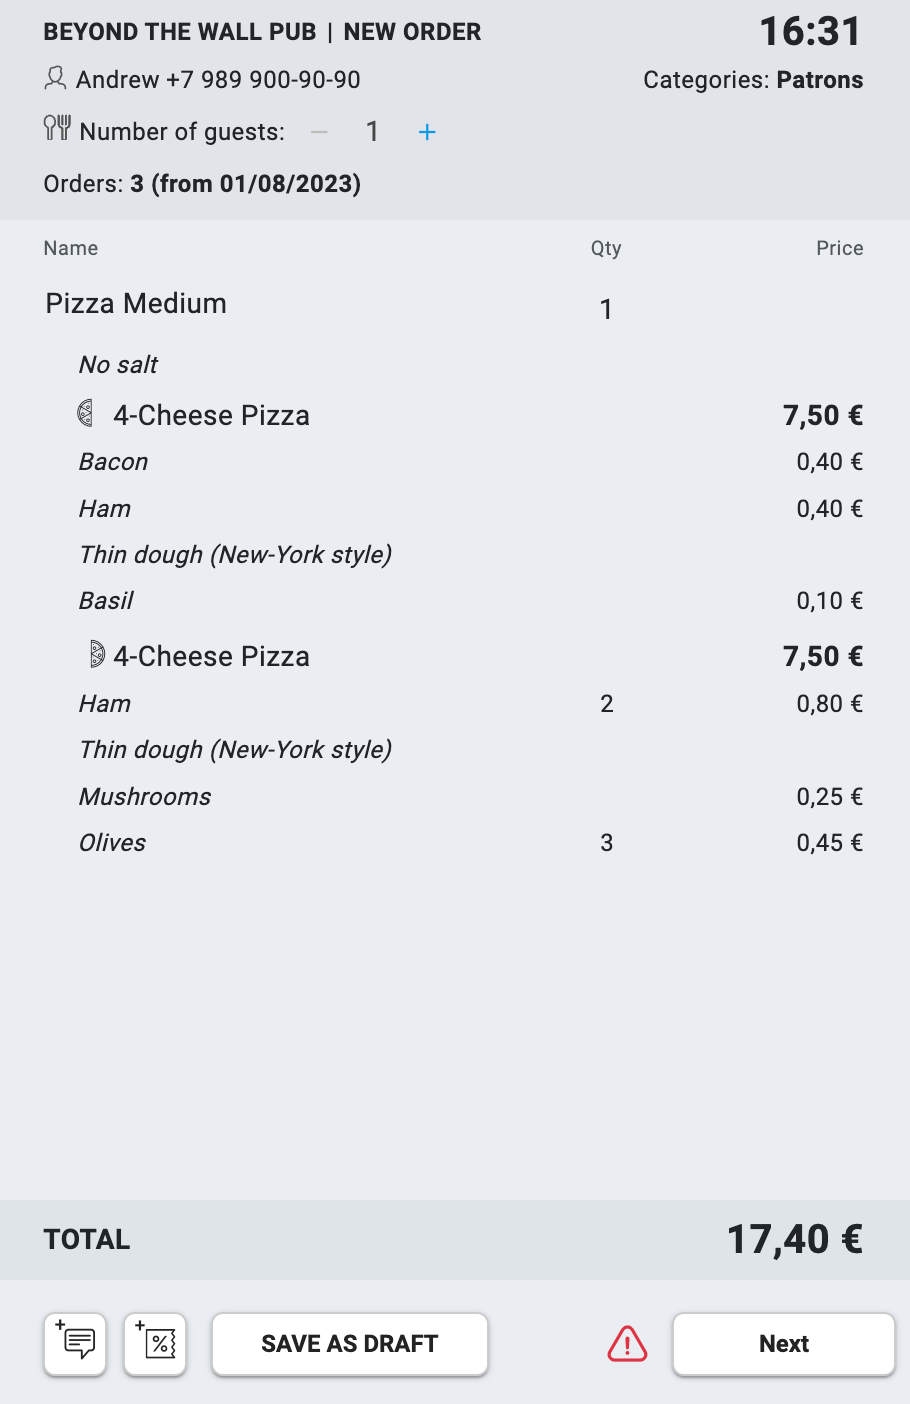Viewport: 910px width, 1404px height.
Task: Select the No salt modifier line
Action: pyautogui.click(x=118, y=365)
